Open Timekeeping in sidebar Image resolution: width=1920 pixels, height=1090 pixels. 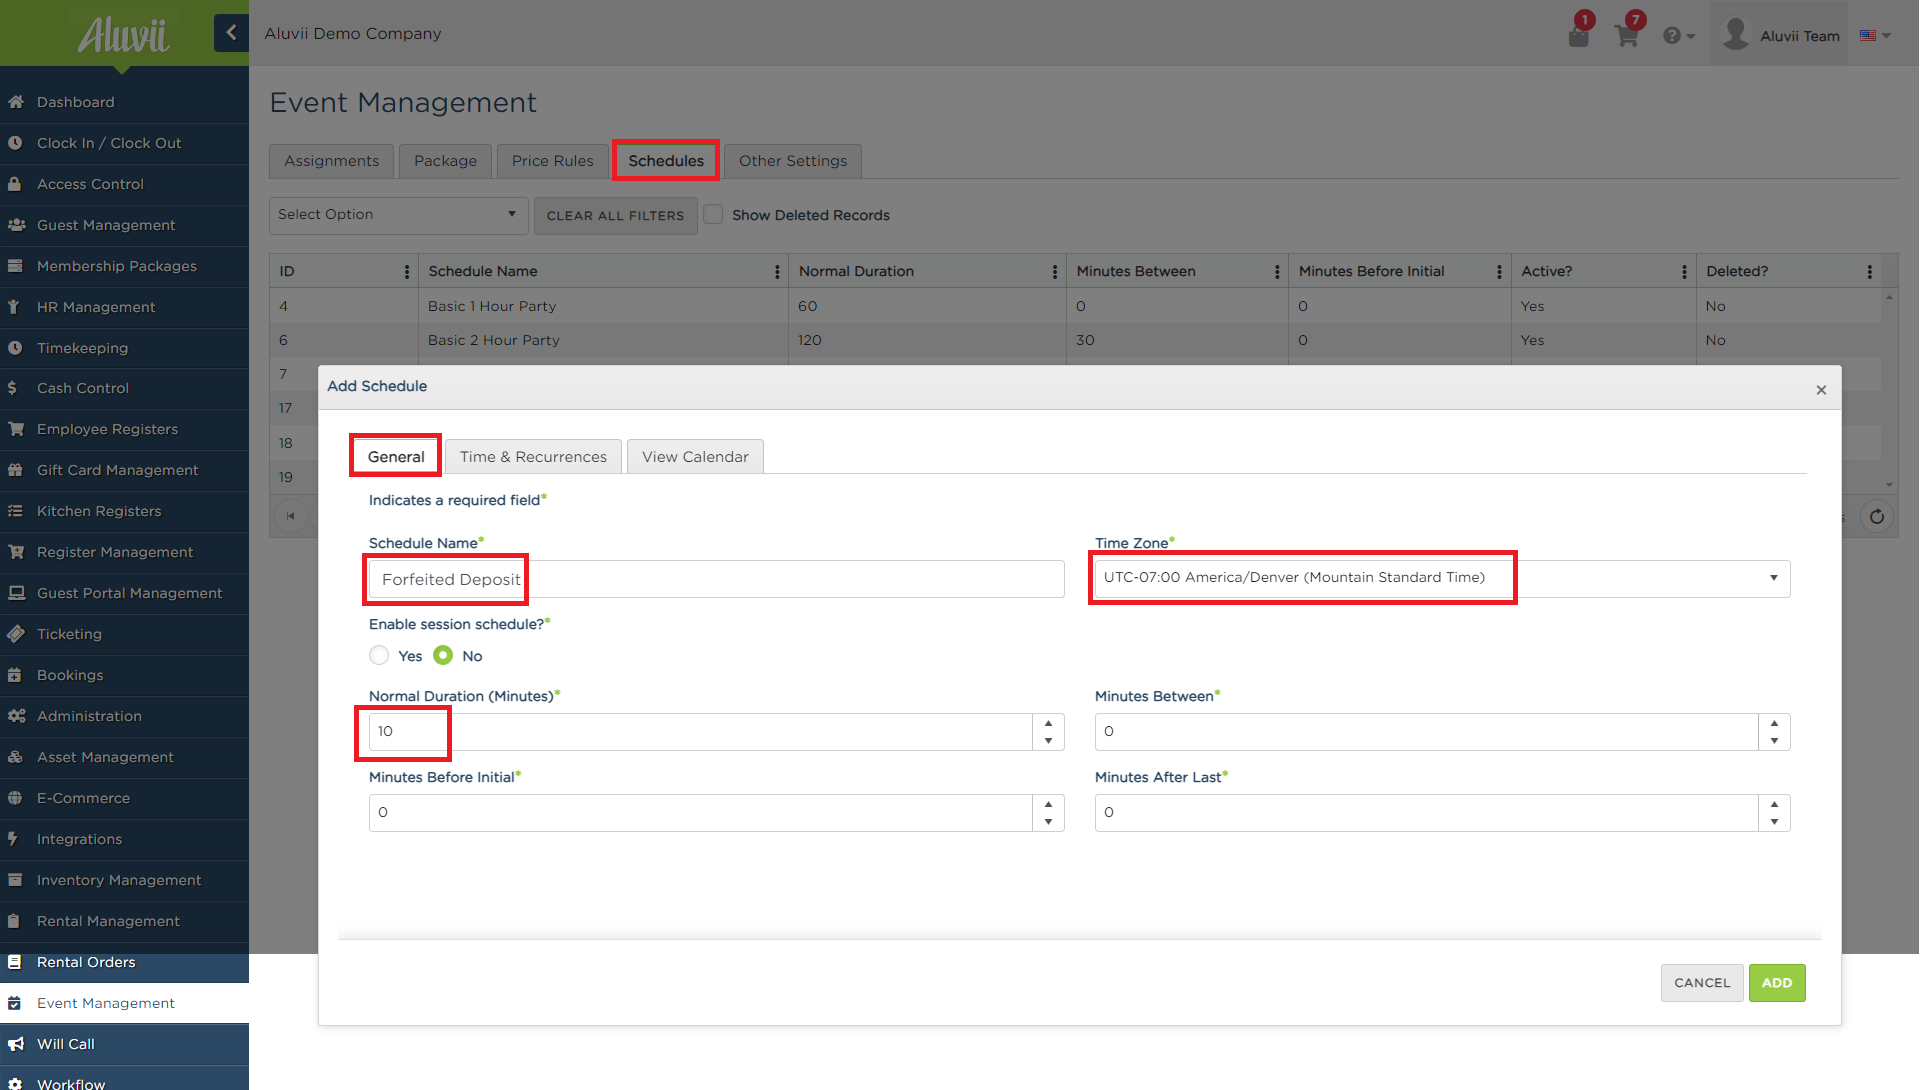(x=124, y=348)
